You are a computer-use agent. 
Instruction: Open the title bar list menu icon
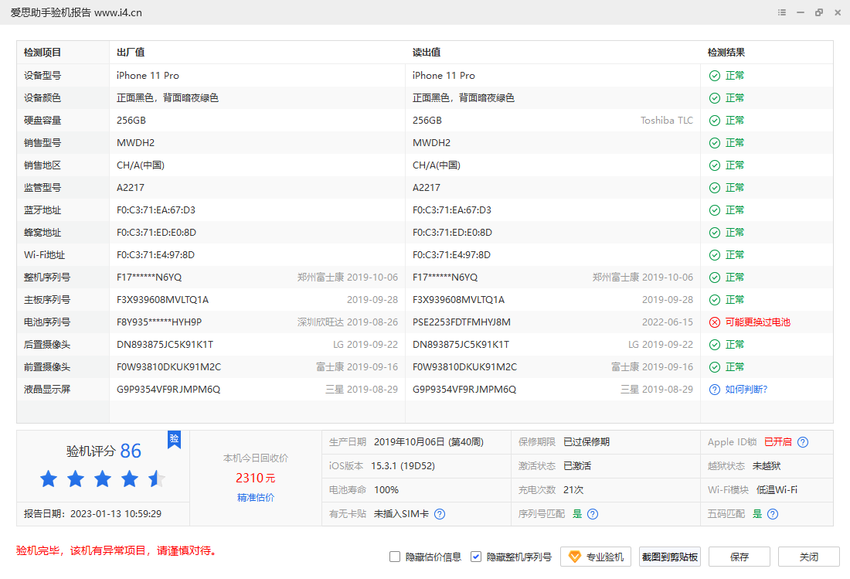[782, 12]
